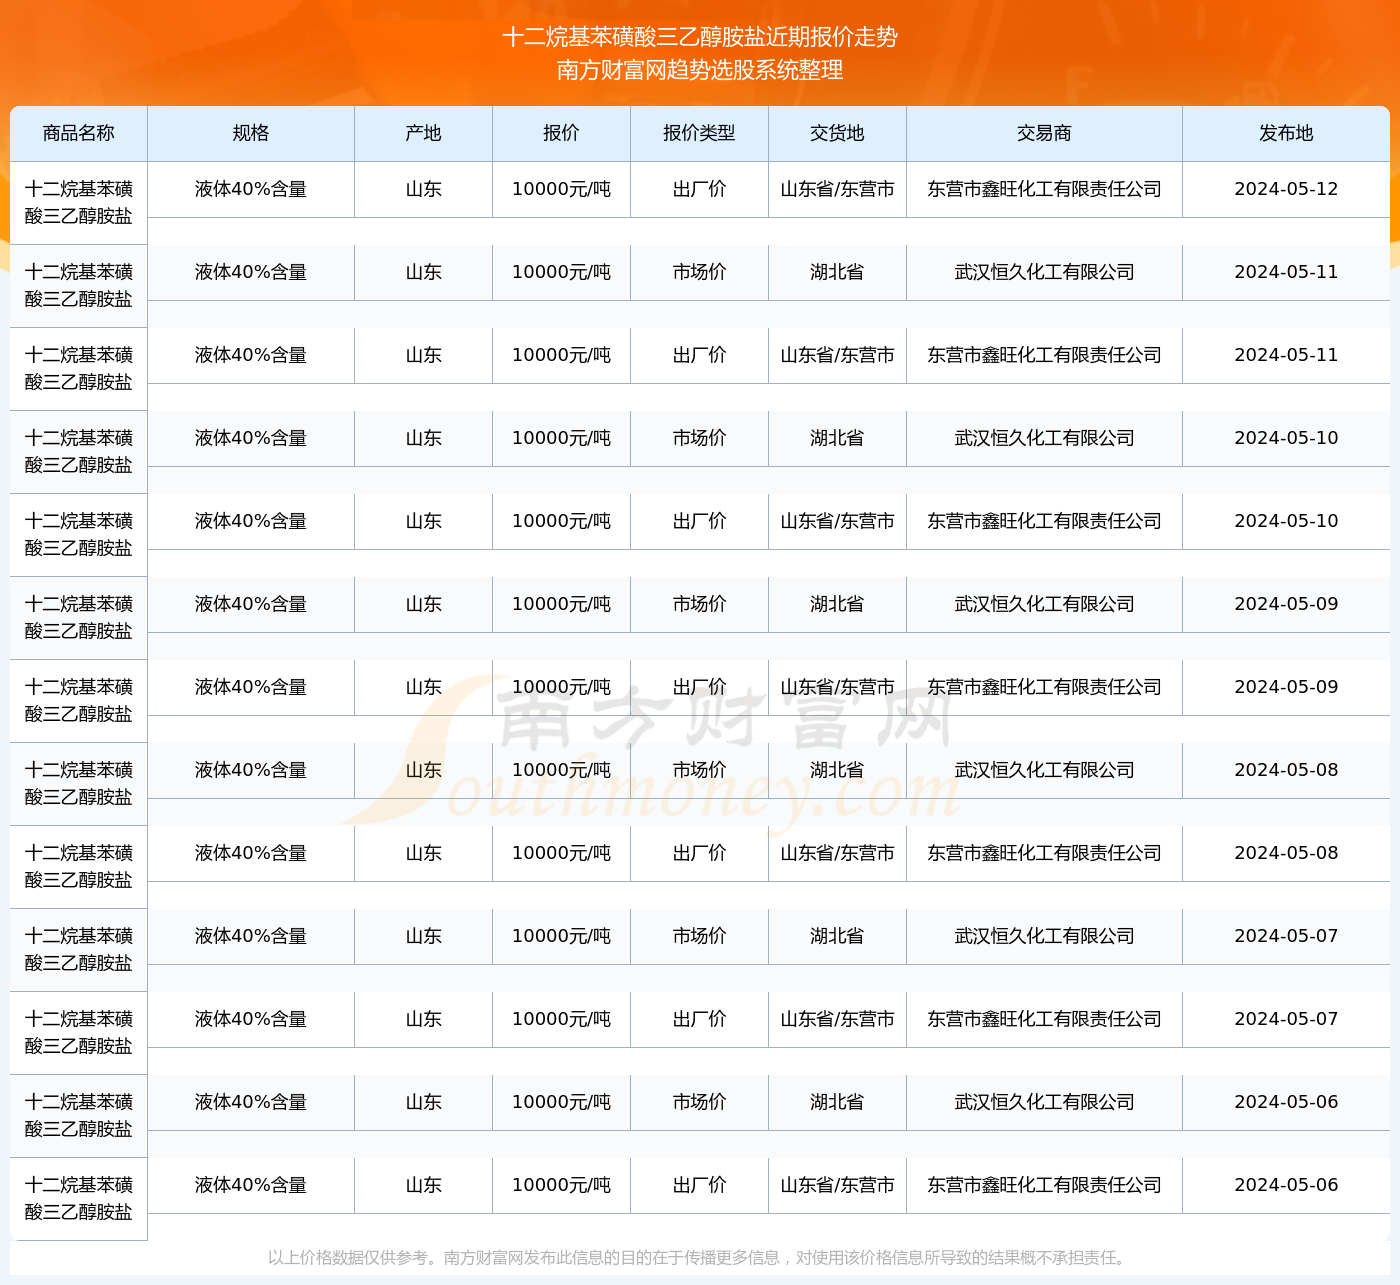Click 市场价 in the 2024-05-07 row
Screen dimensions: 1400x1285
[700, 936]
